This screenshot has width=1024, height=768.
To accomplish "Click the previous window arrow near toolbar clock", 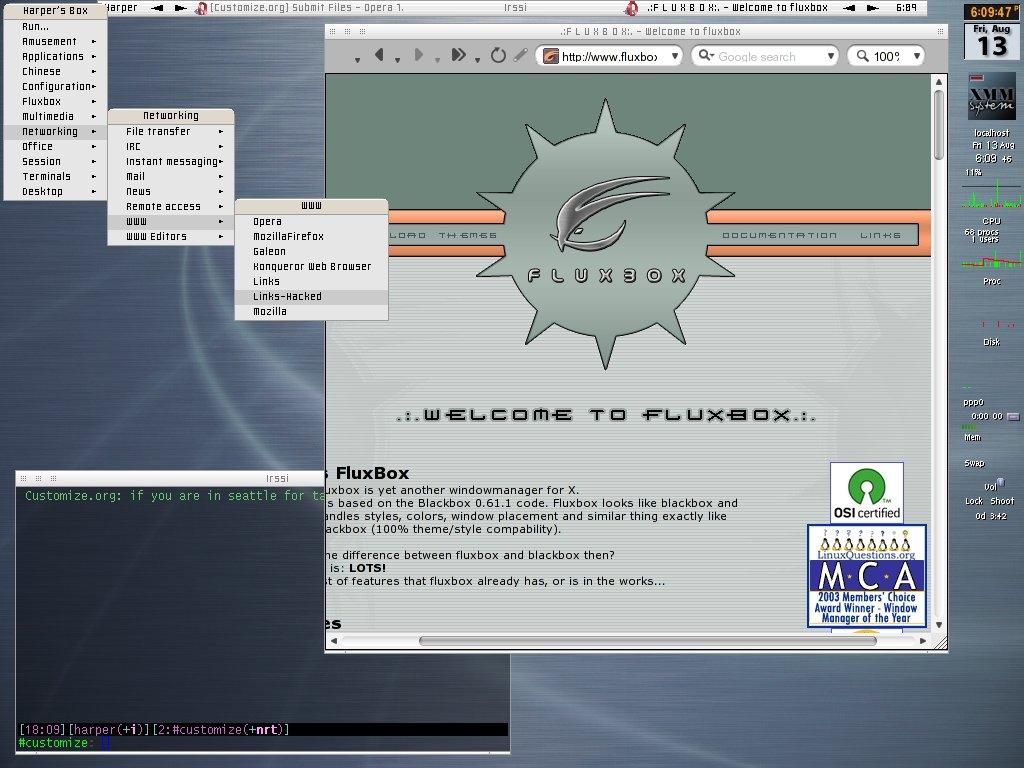I will click(849, 8).
